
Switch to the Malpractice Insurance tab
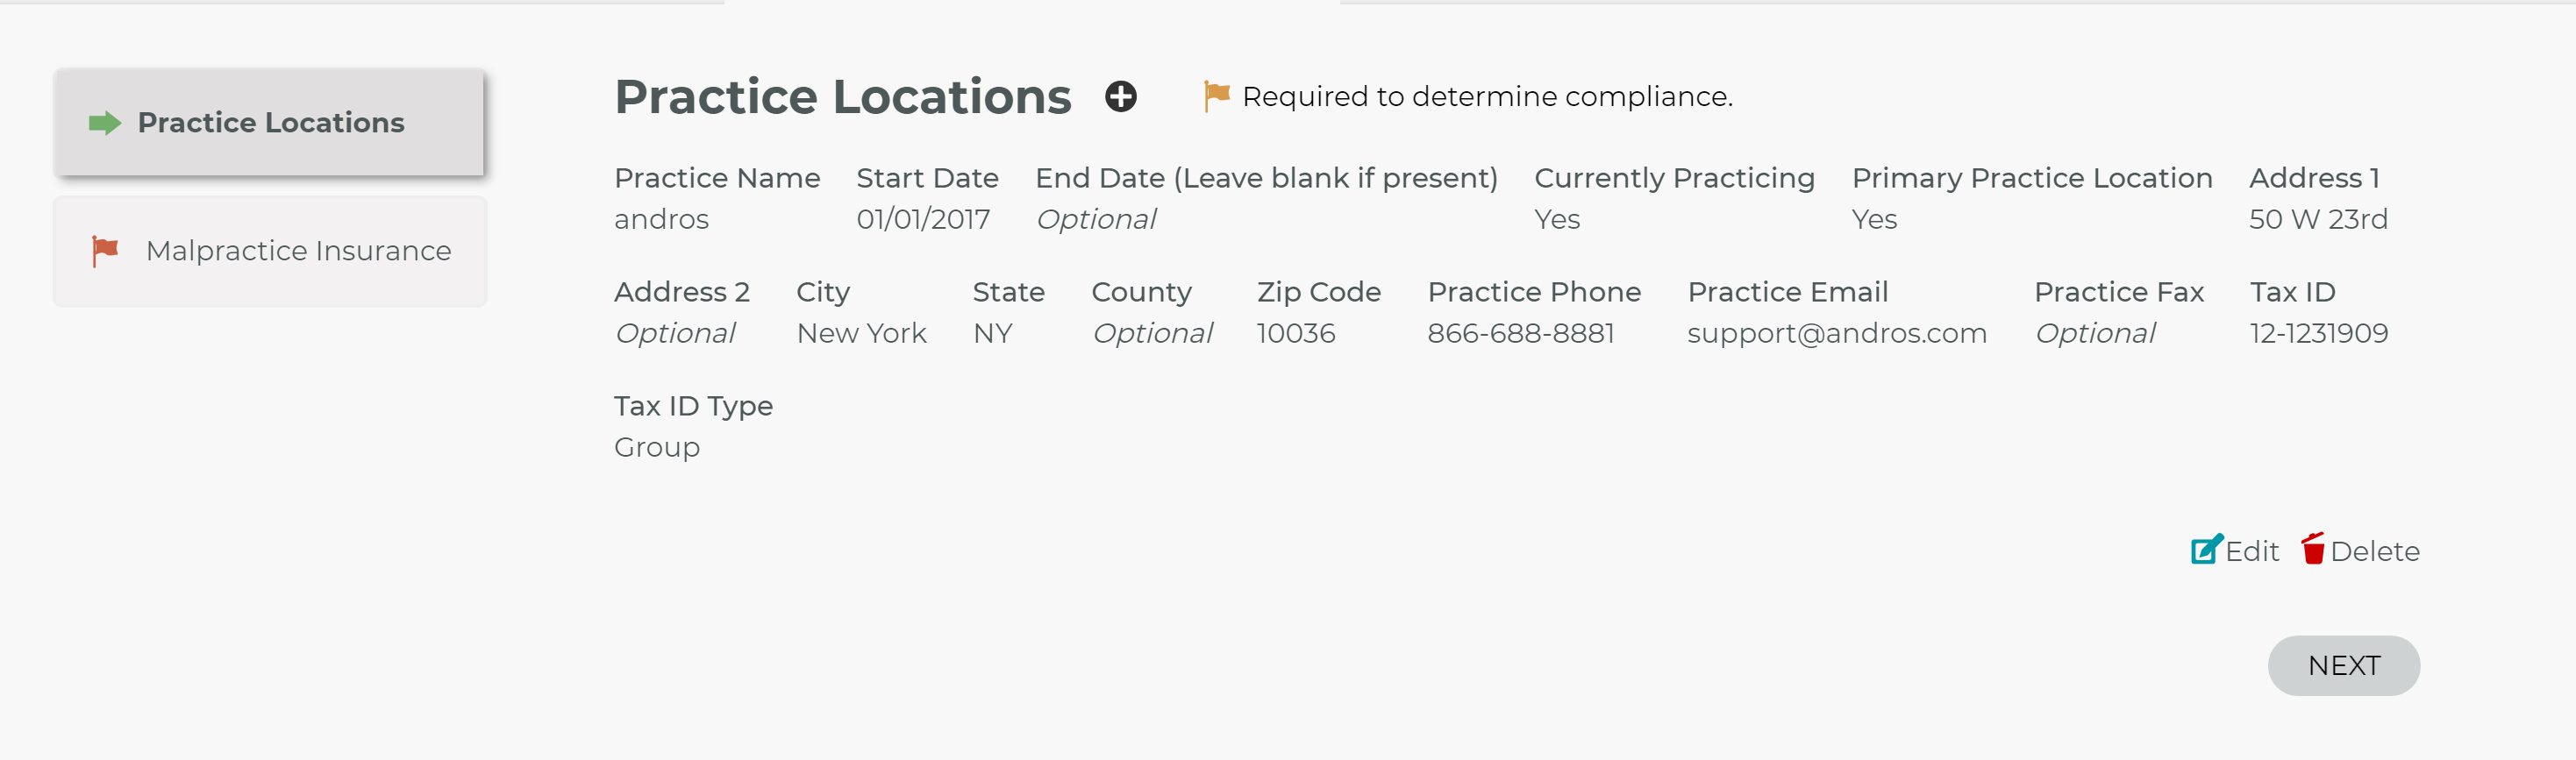click(x=270, y=251)
